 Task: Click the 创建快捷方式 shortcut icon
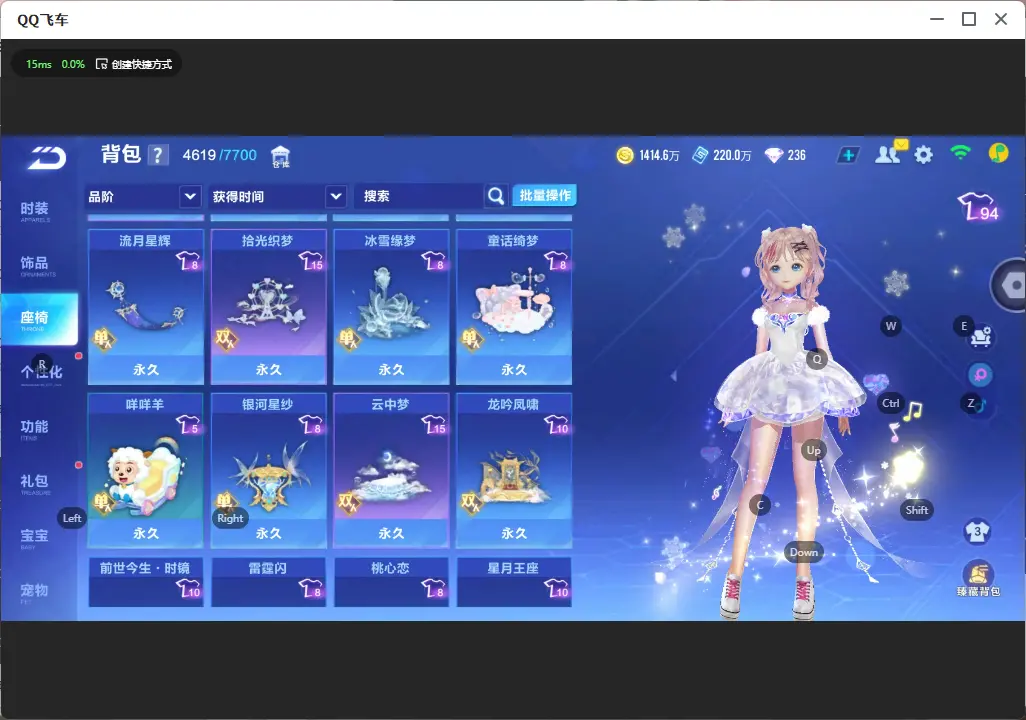(x=101, y=64)
